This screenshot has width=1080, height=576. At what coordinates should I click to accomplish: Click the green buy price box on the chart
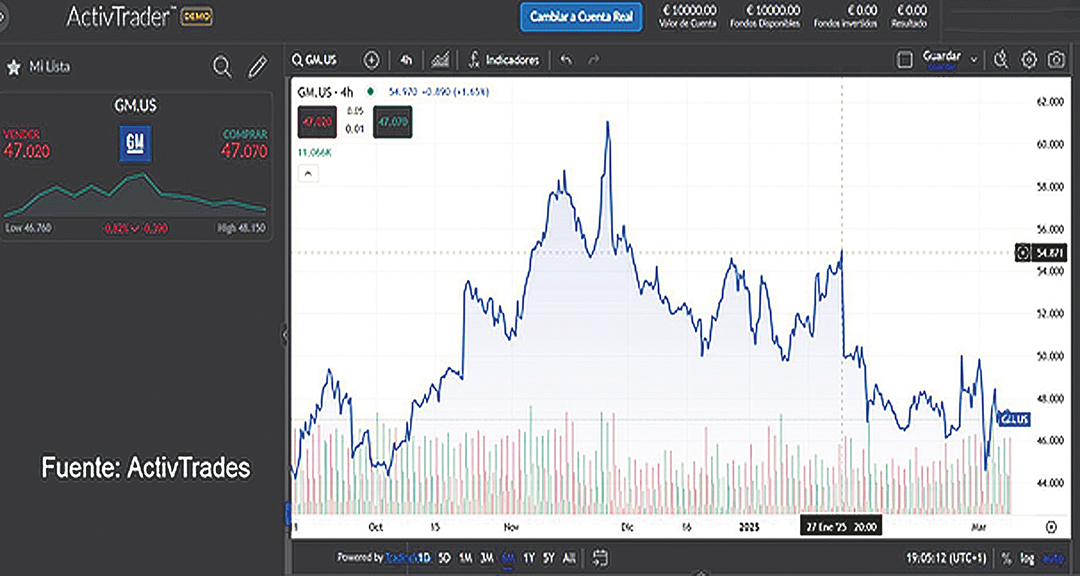pos(393,122)
